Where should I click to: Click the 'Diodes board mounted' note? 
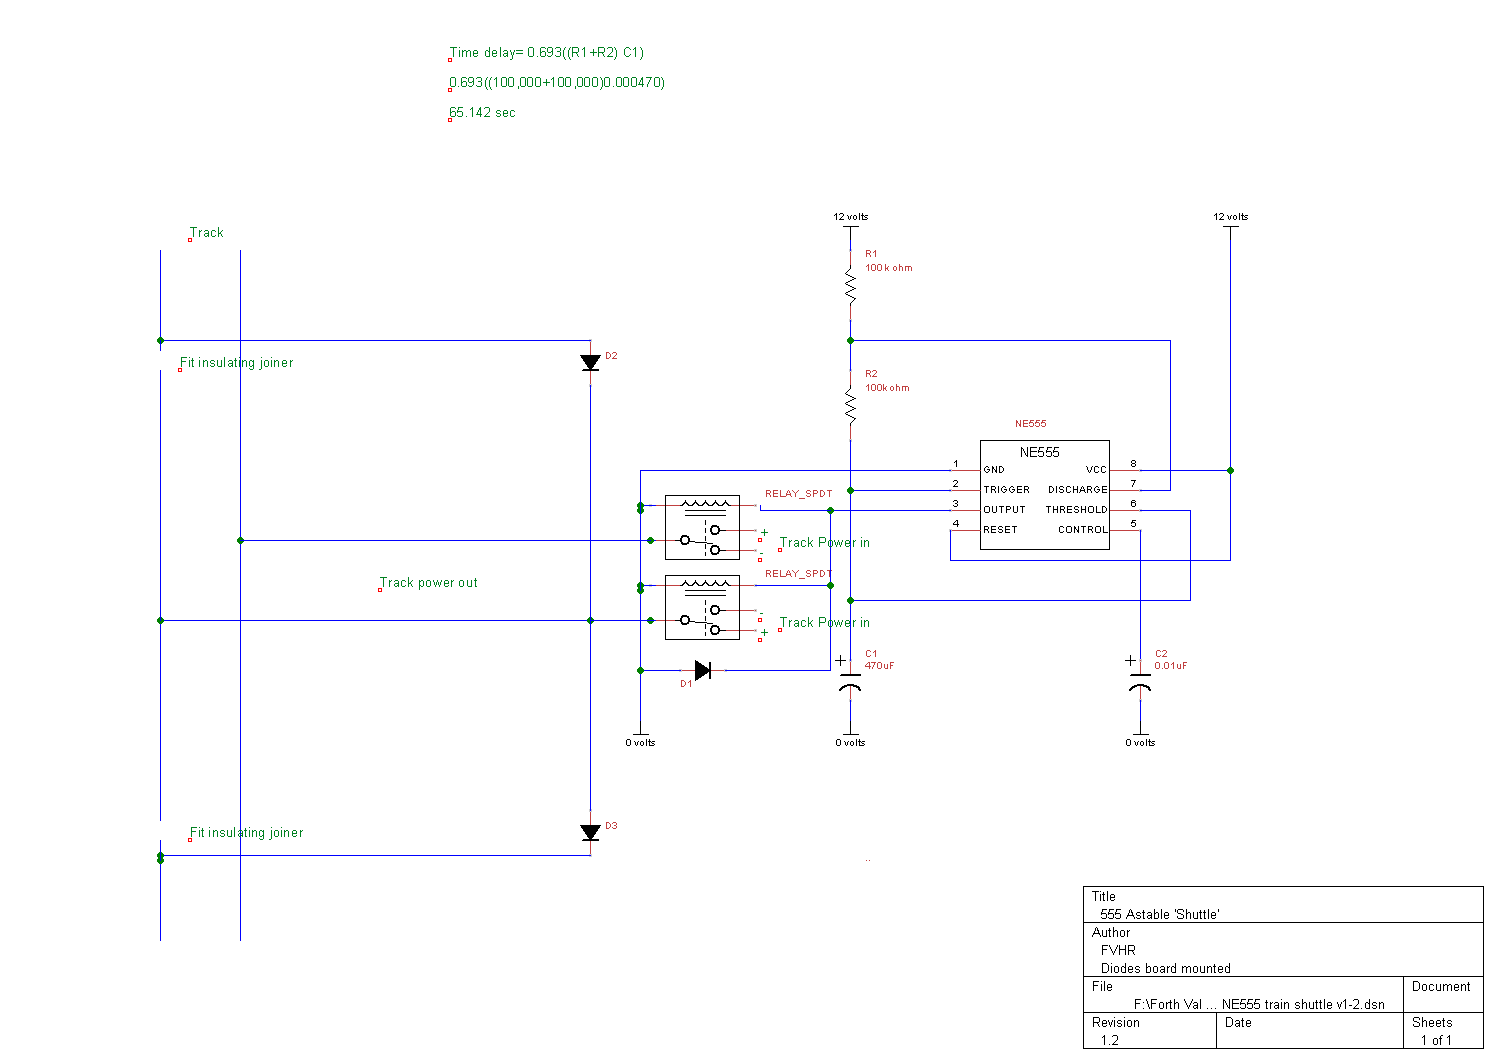click(x=1166, y=968)
